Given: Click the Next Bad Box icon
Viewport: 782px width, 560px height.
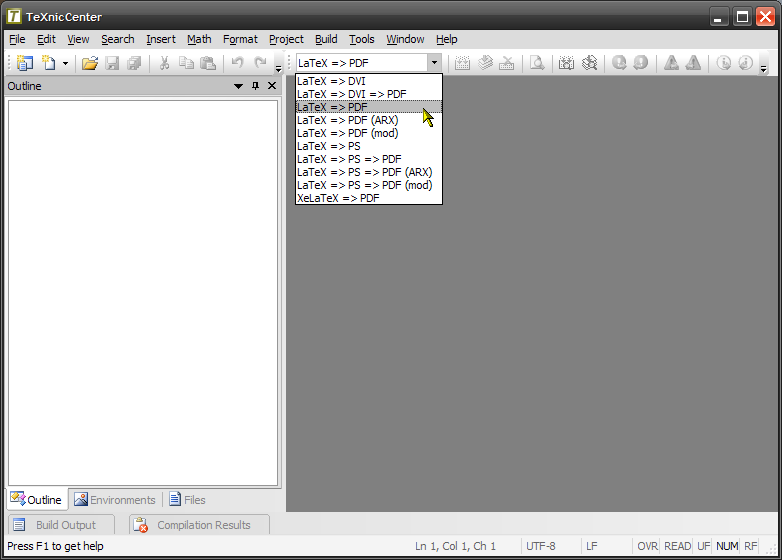Looking at the screenshot, I should (x=723, y=63).
